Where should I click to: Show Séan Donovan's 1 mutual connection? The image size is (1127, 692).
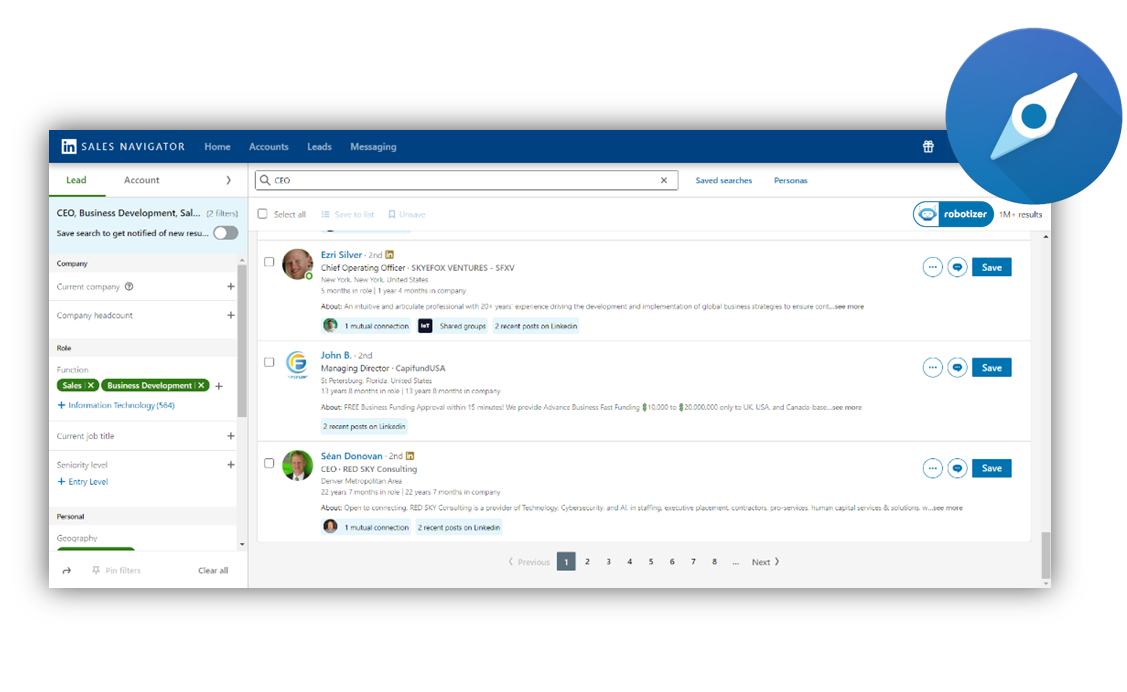(x=367, y=527)
